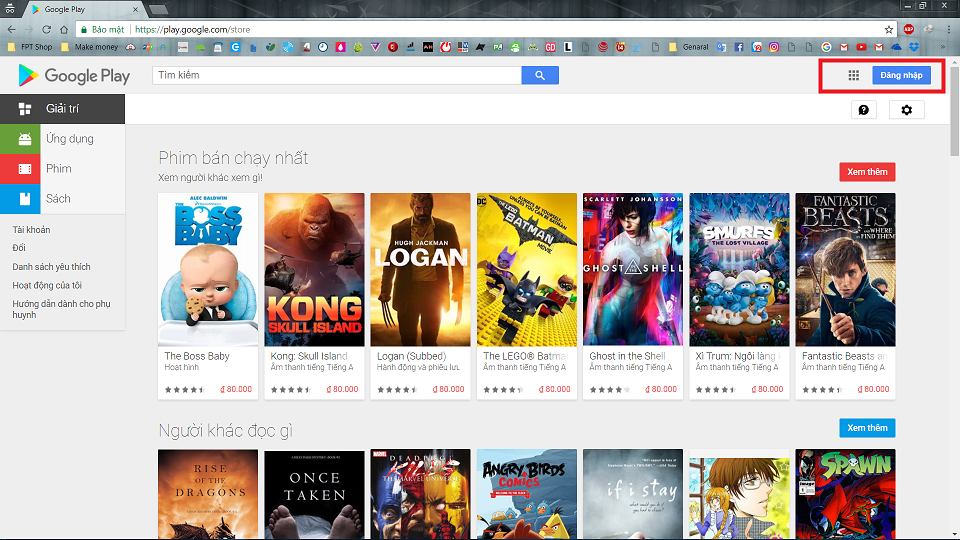Open the Angry Birds Comics cover
Screen dimensions: 960x540
tap(527, 494)
